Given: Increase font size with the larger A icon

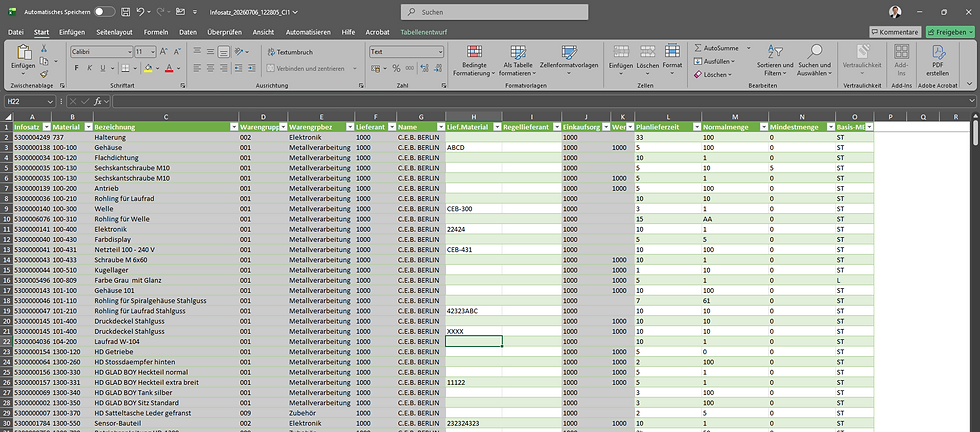Looking at the screenshot, I should (163, 52).
